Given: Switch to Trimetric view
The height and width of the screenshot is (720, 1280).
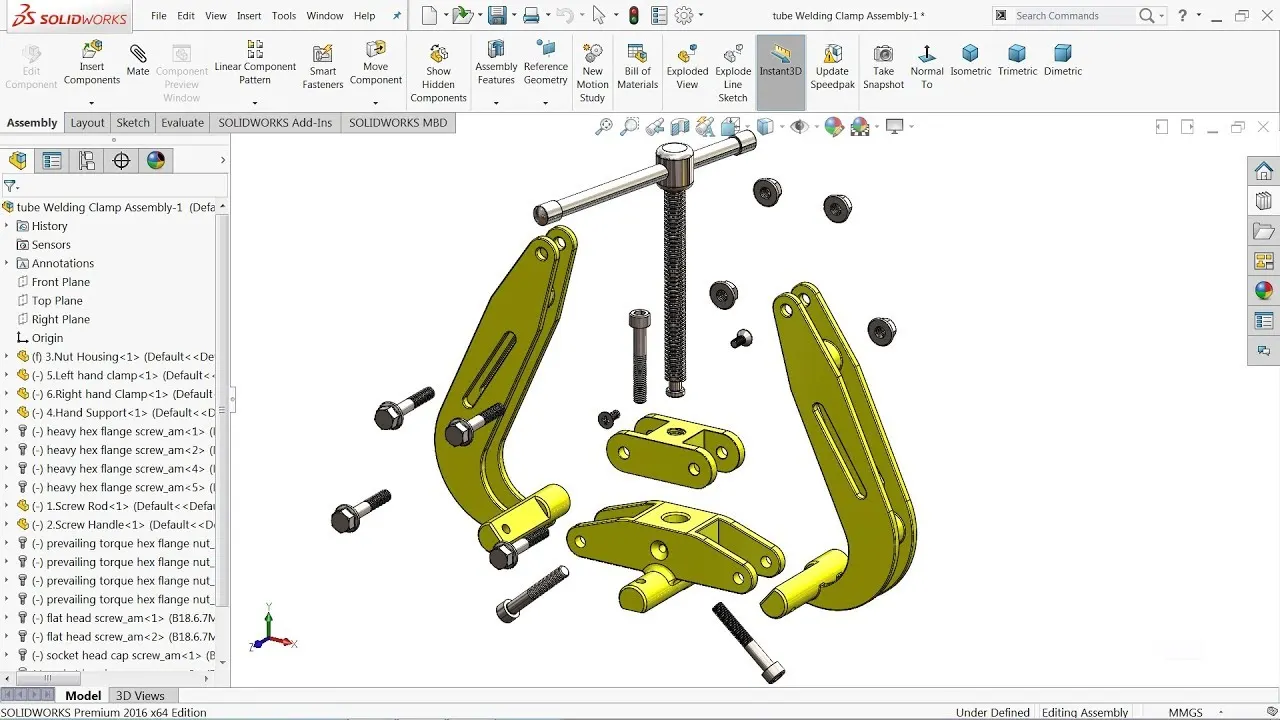Looking at the screenshot, I should click(1017, 61).
